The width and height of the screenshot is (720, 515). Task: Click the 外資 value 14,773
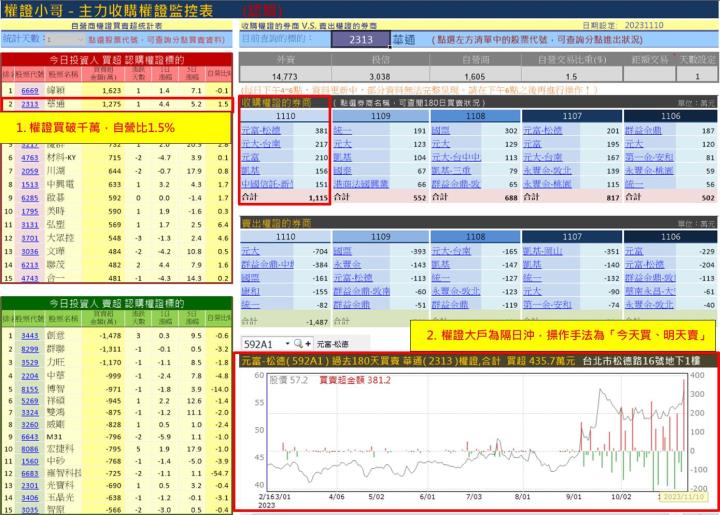point(285,76)
